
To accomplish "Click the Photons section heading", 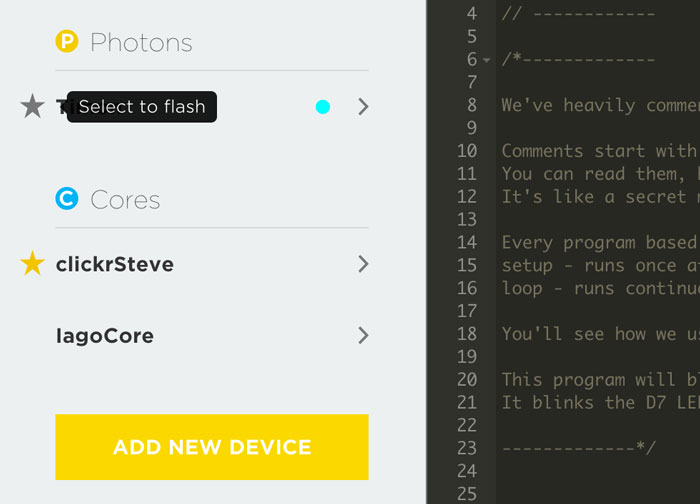I will (x=141, y=42).
